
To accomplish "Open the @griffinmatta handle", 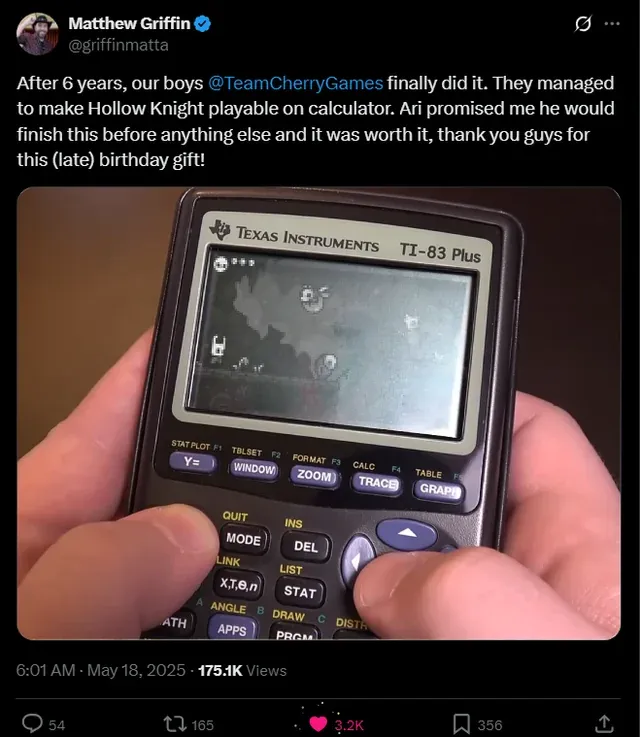I will tap(118, 45).
